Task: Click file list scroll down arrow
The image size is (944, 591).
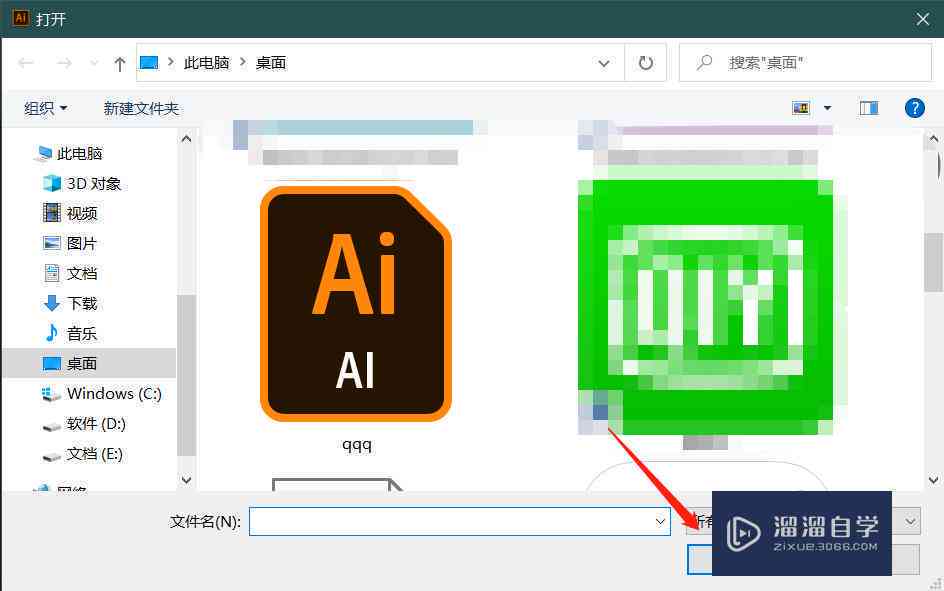Action: [x=933, y=480]
